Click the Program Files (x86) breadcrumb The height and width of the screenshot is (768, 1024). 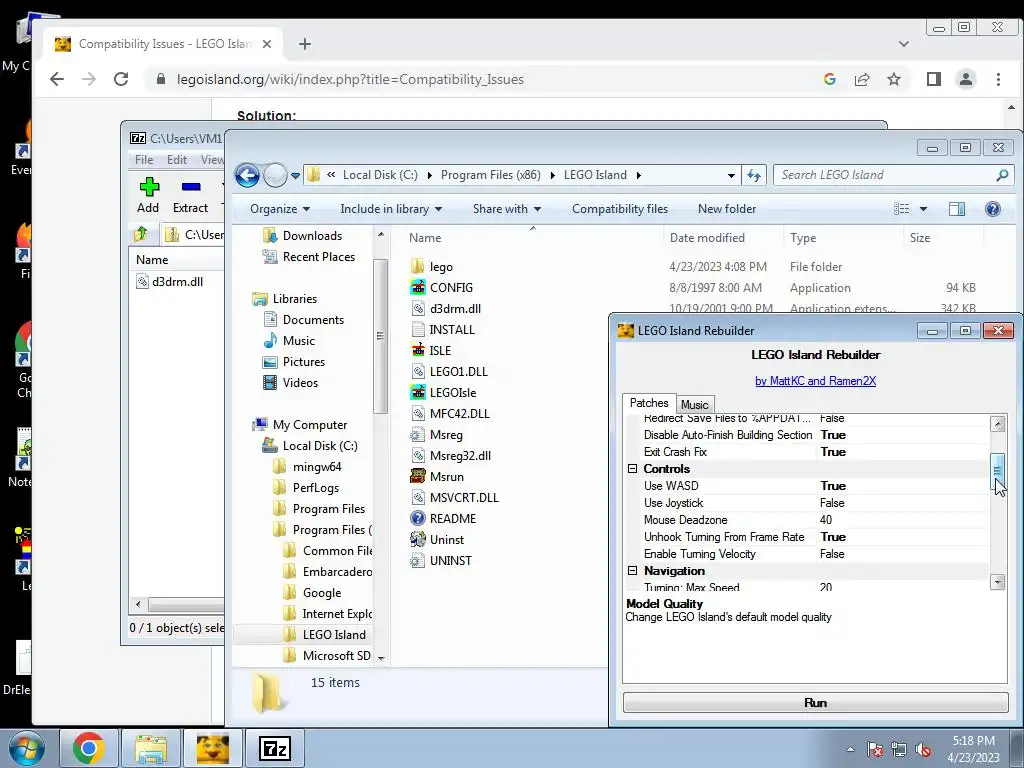tap(490, 175)
